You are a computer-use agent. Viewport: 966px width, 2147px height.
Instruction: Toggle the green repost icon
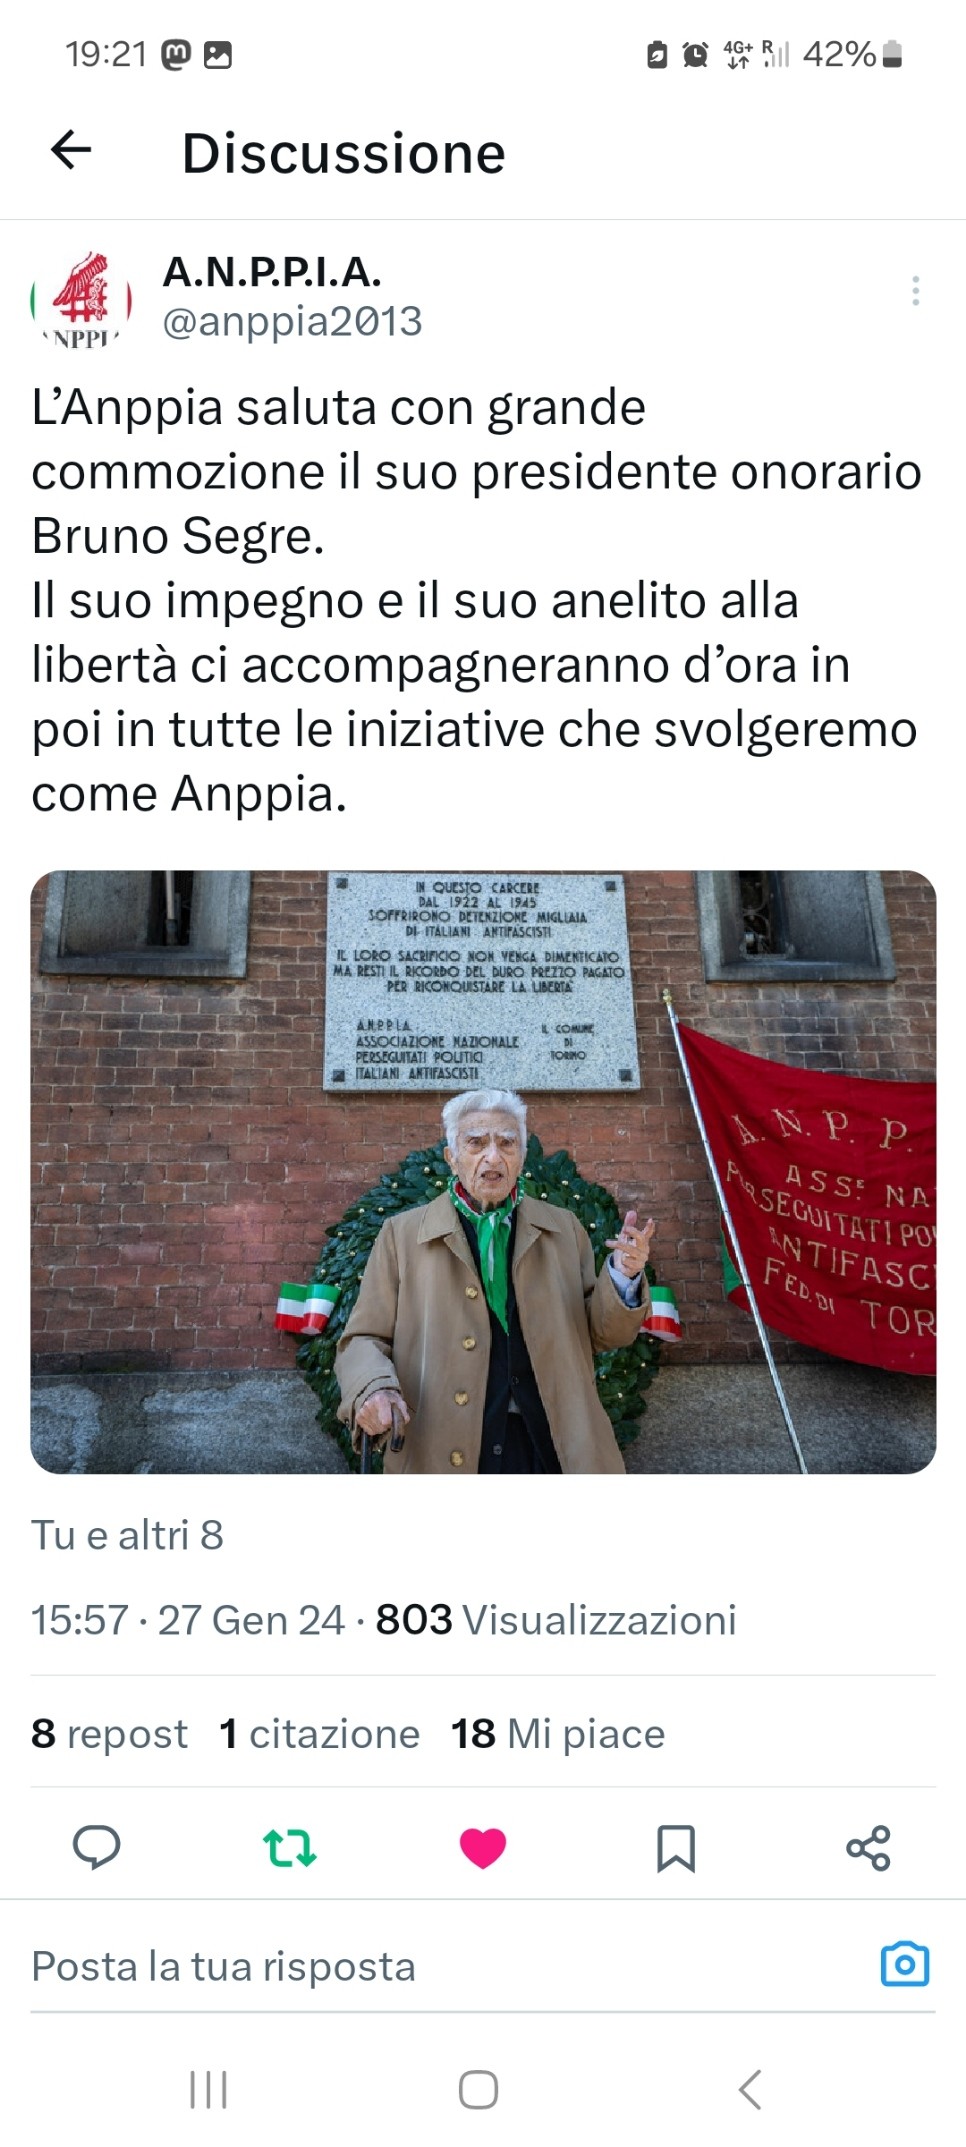point(290,1847)
